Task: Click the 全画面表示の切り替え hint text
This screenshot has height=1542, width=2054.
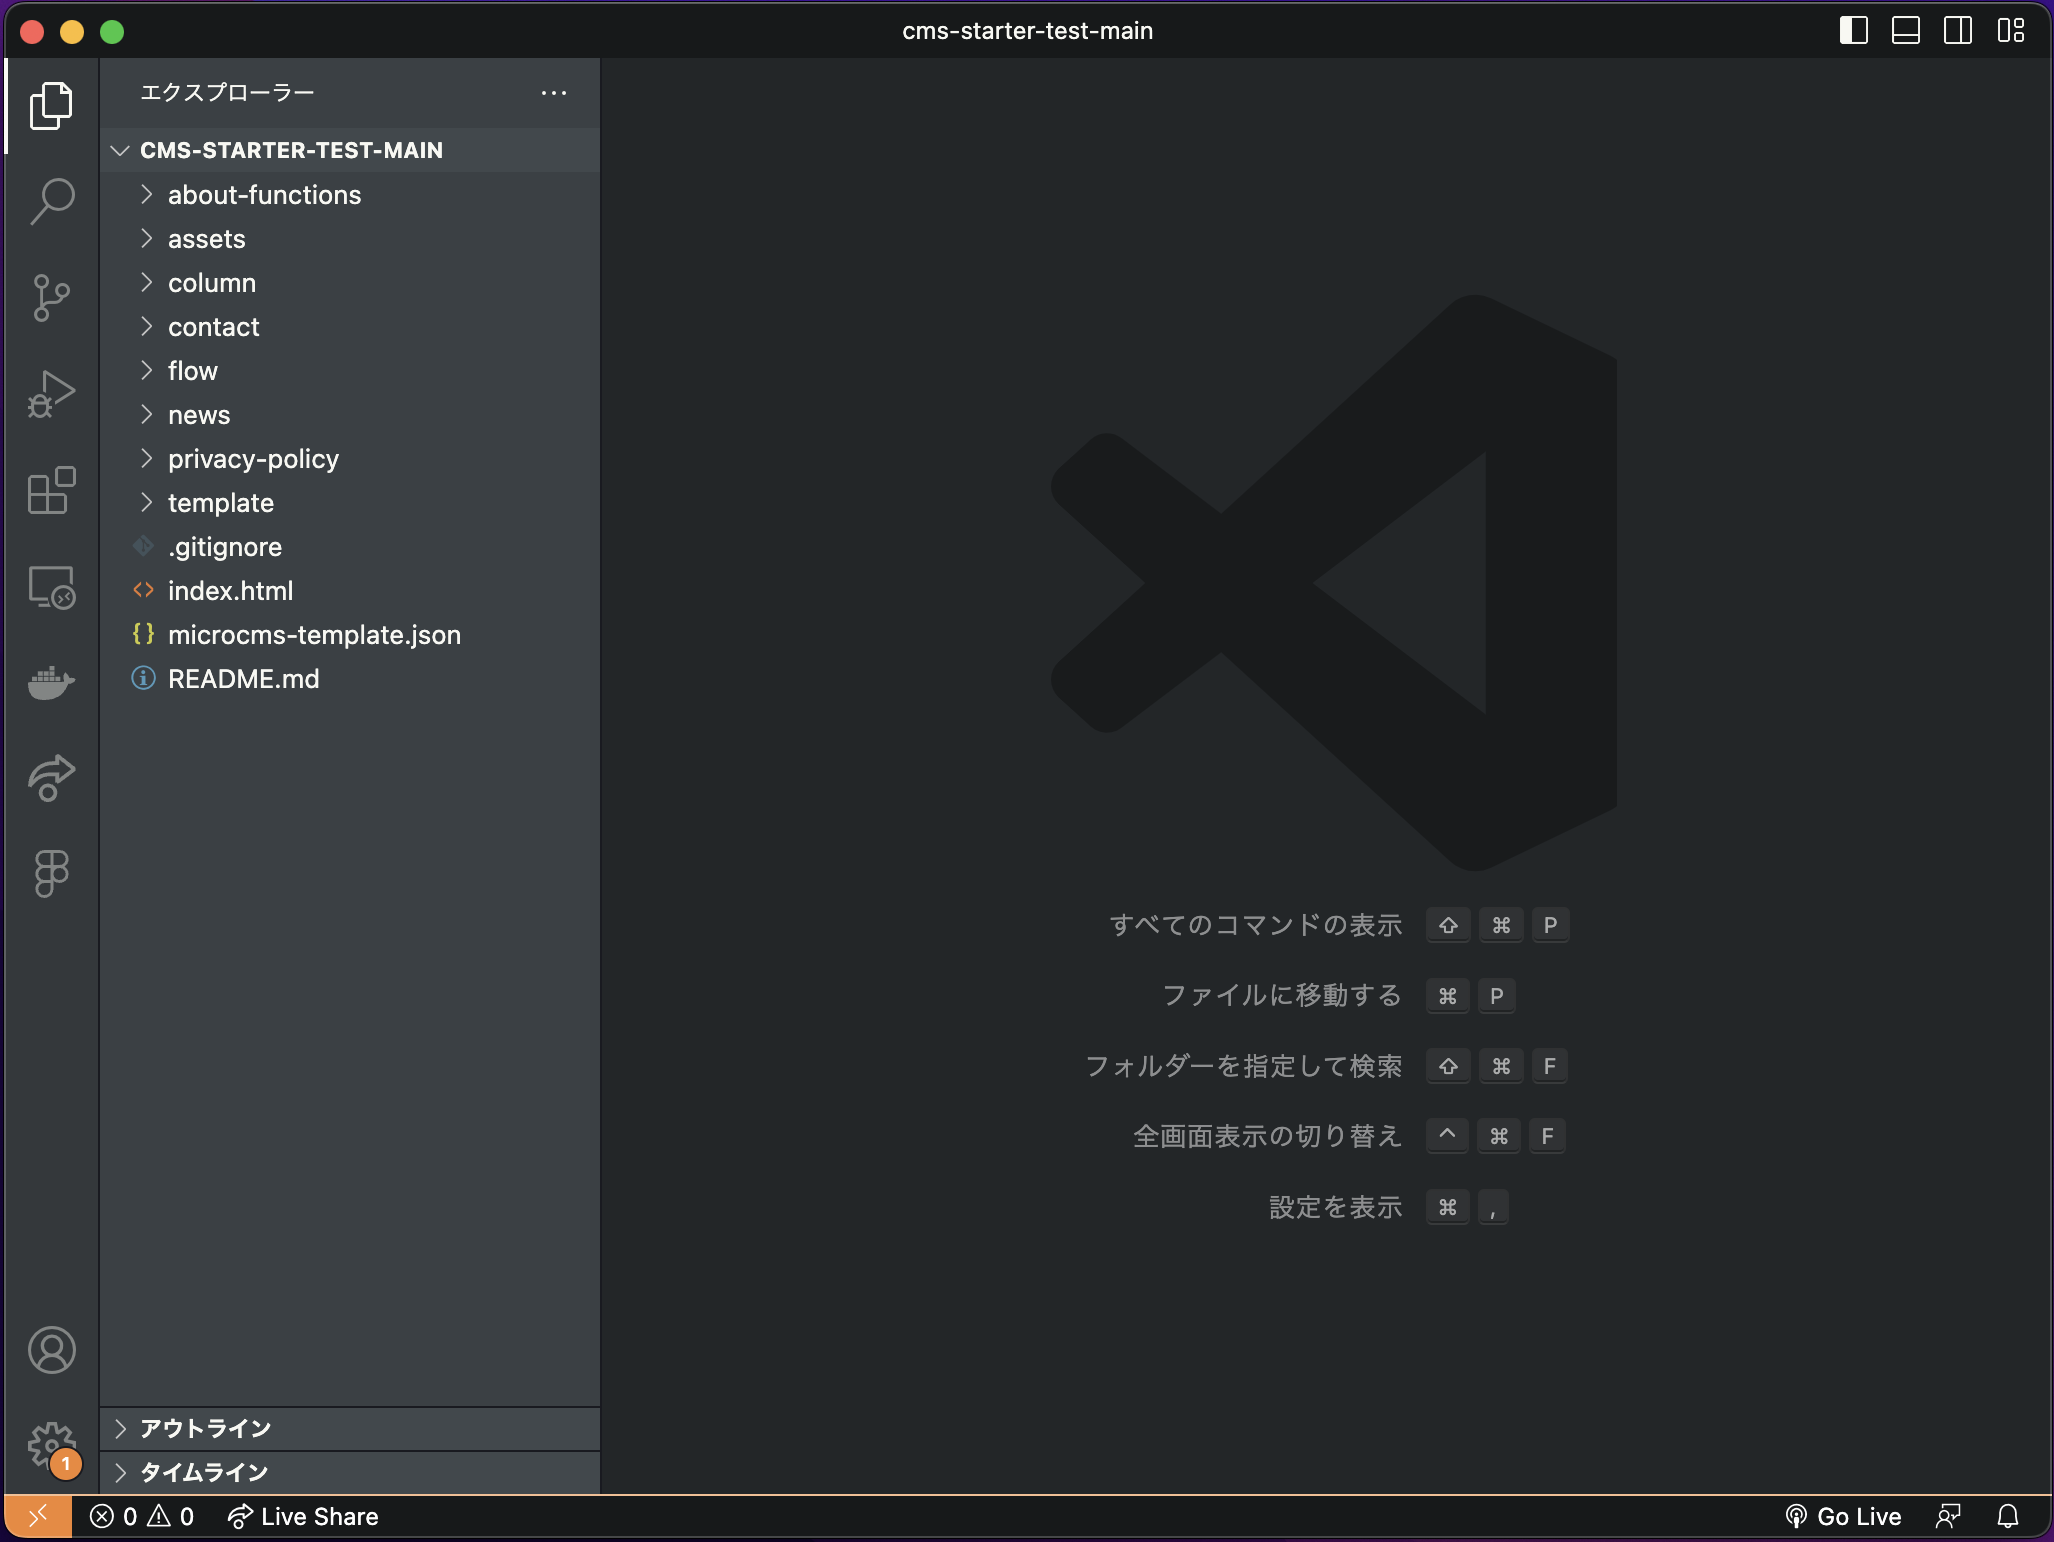Action: [1268, 1136]
